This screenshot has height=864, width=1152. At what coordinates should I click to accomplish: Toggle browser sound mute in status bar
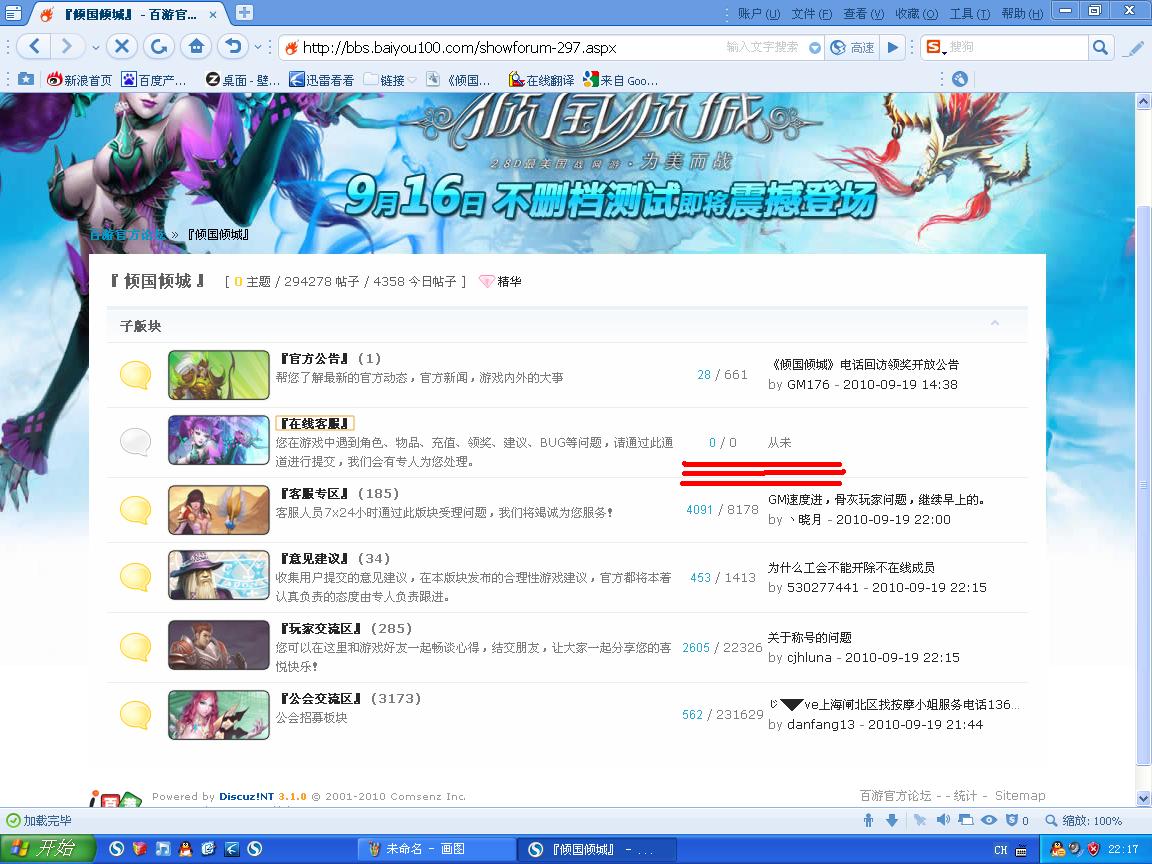coord(942,820)
